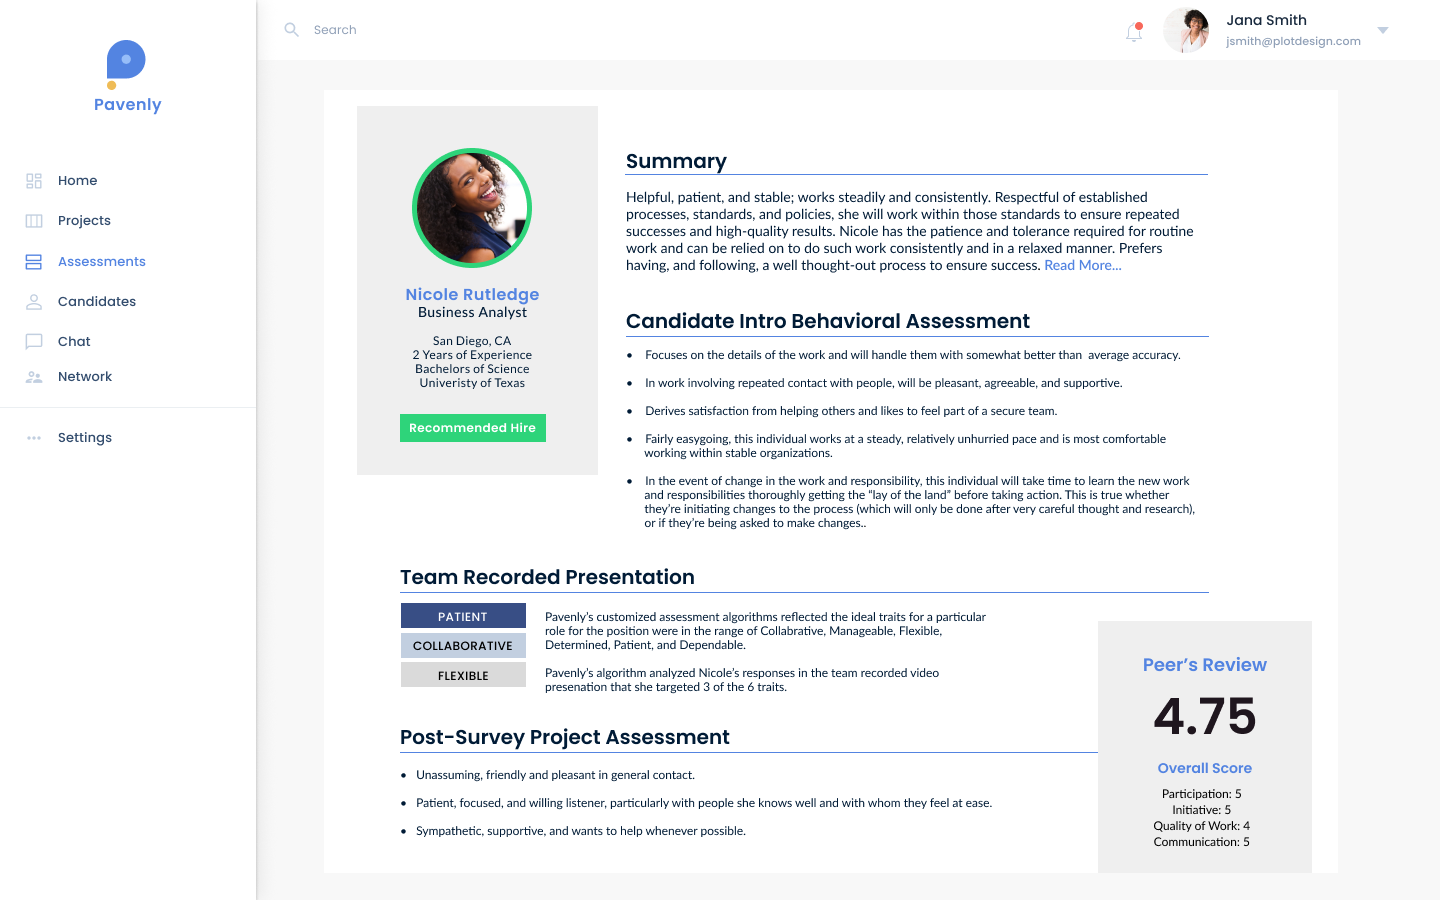This screenshot has width=1440, height=900.
Task: Expand the Jana Smith account dropdown
Action: (1383, 30)
